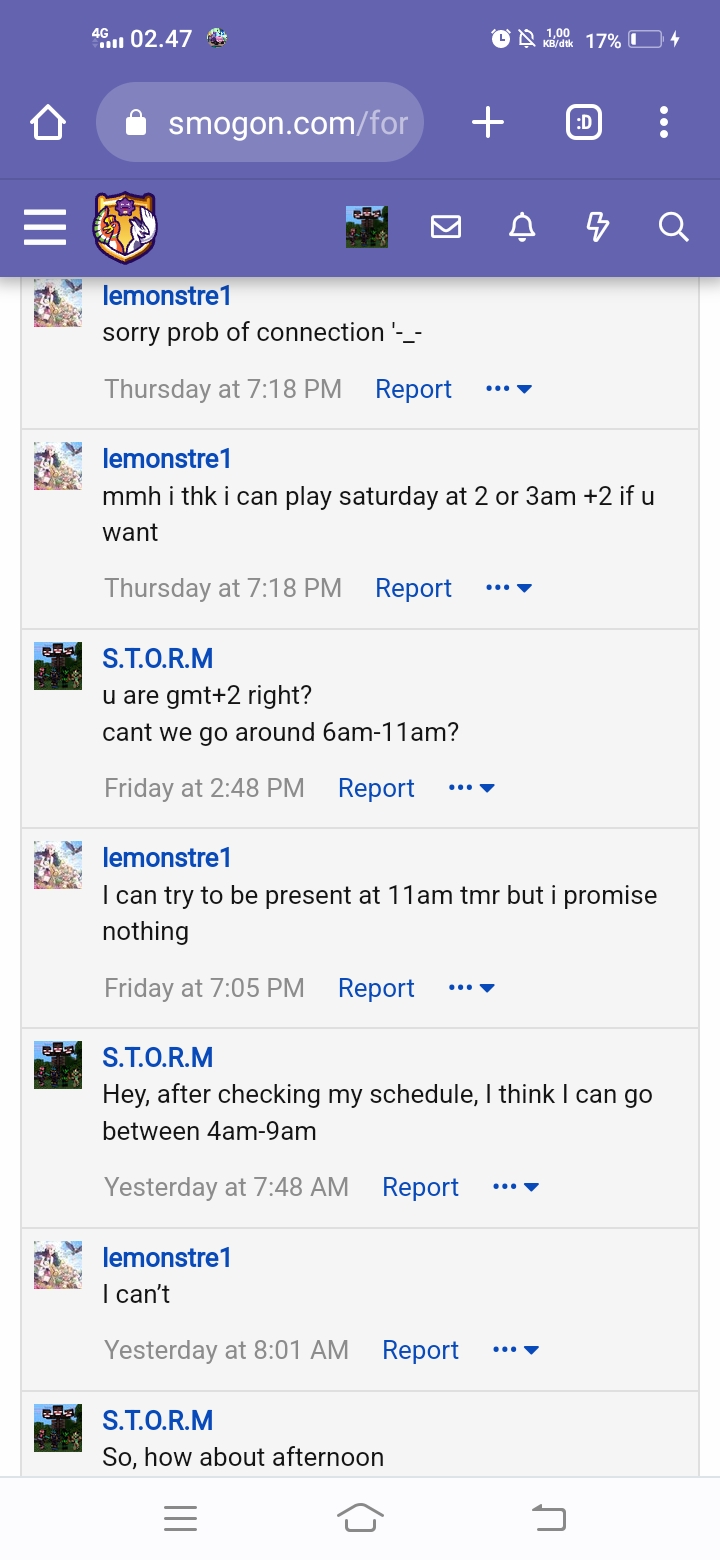Tap the Smogon shield logo

[125, 228]
